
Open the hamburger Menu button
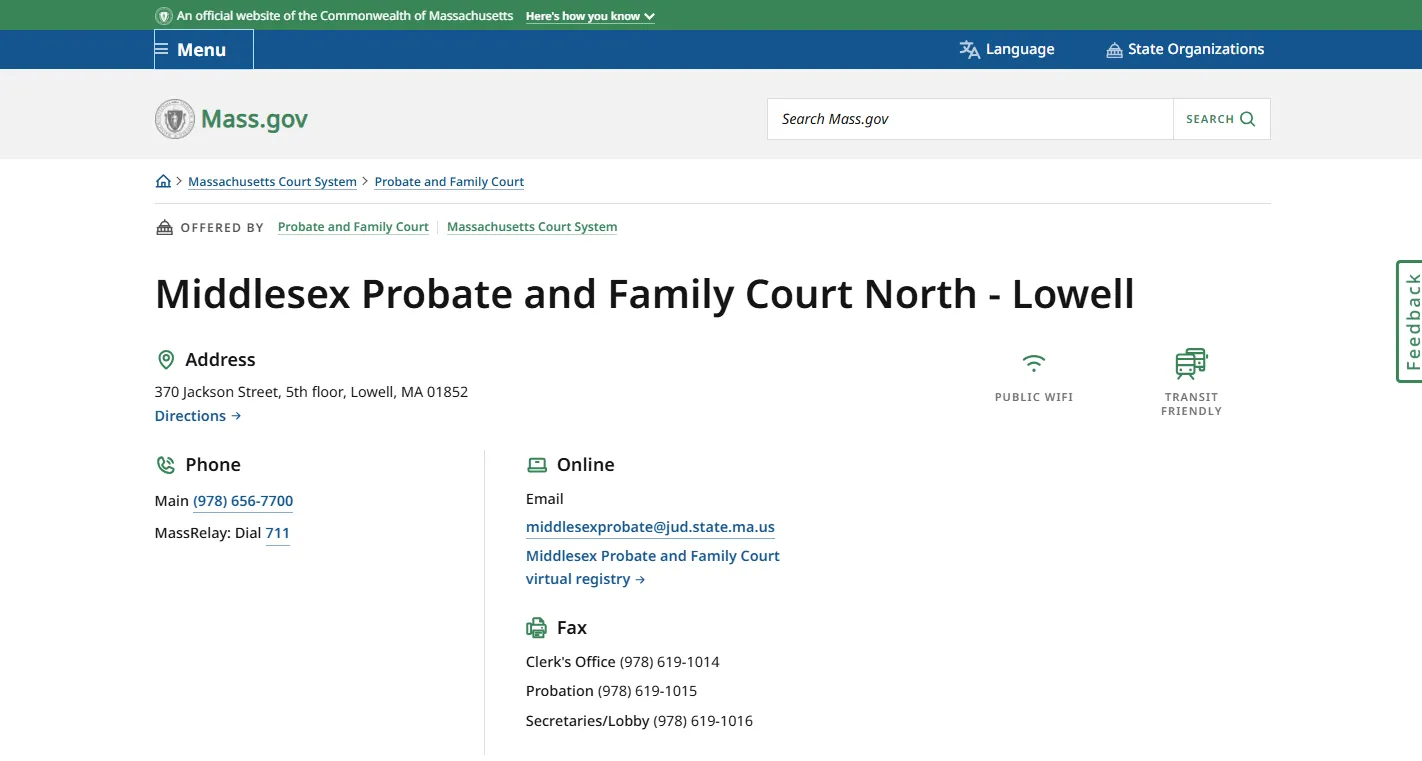click(203, 49)
